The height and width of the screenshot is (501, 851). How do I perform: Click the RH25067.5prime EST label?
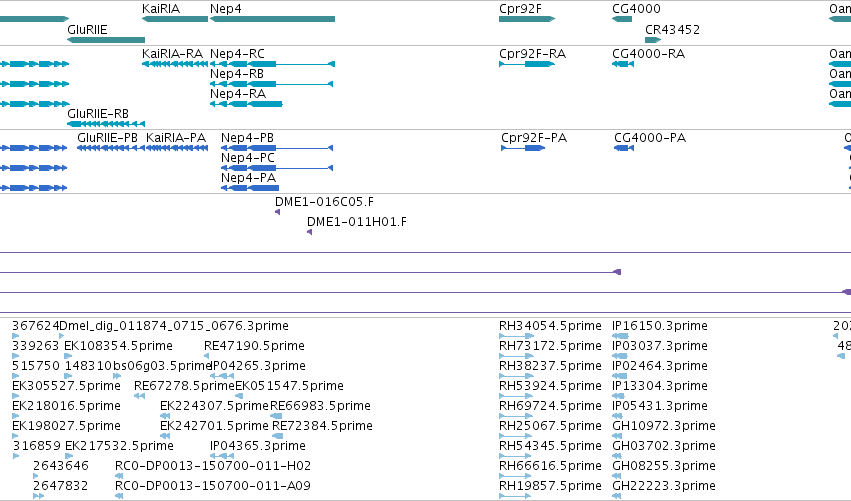tap(550, 426)
